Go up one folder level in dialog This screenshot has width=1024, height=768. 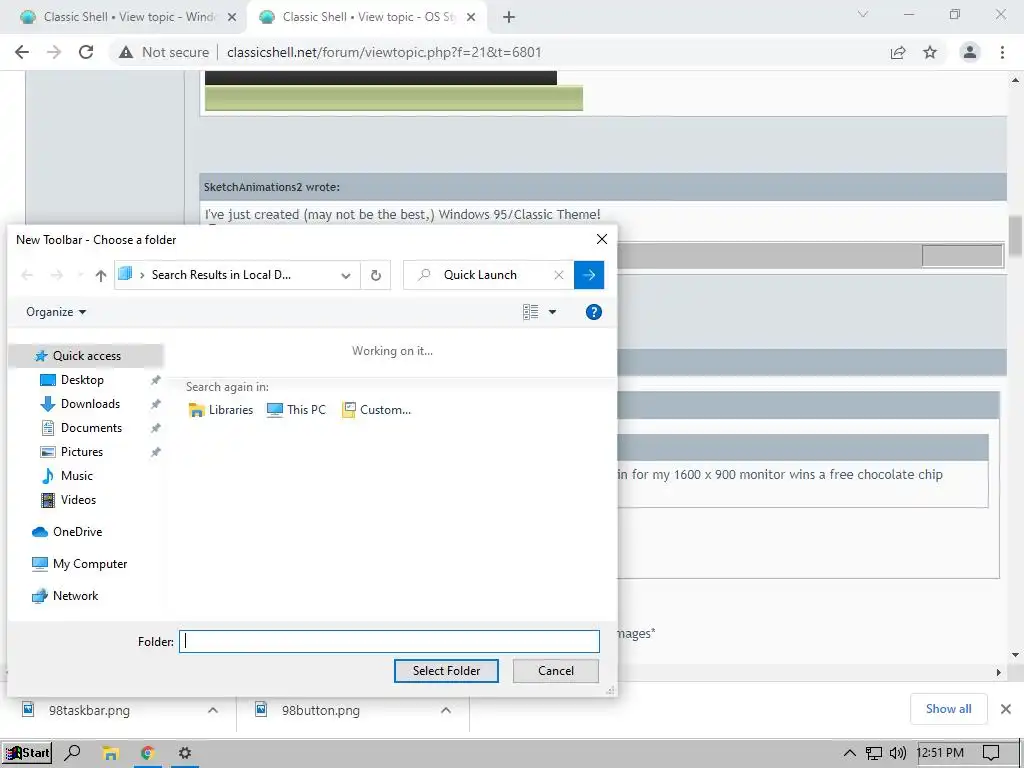click(101, 276)
